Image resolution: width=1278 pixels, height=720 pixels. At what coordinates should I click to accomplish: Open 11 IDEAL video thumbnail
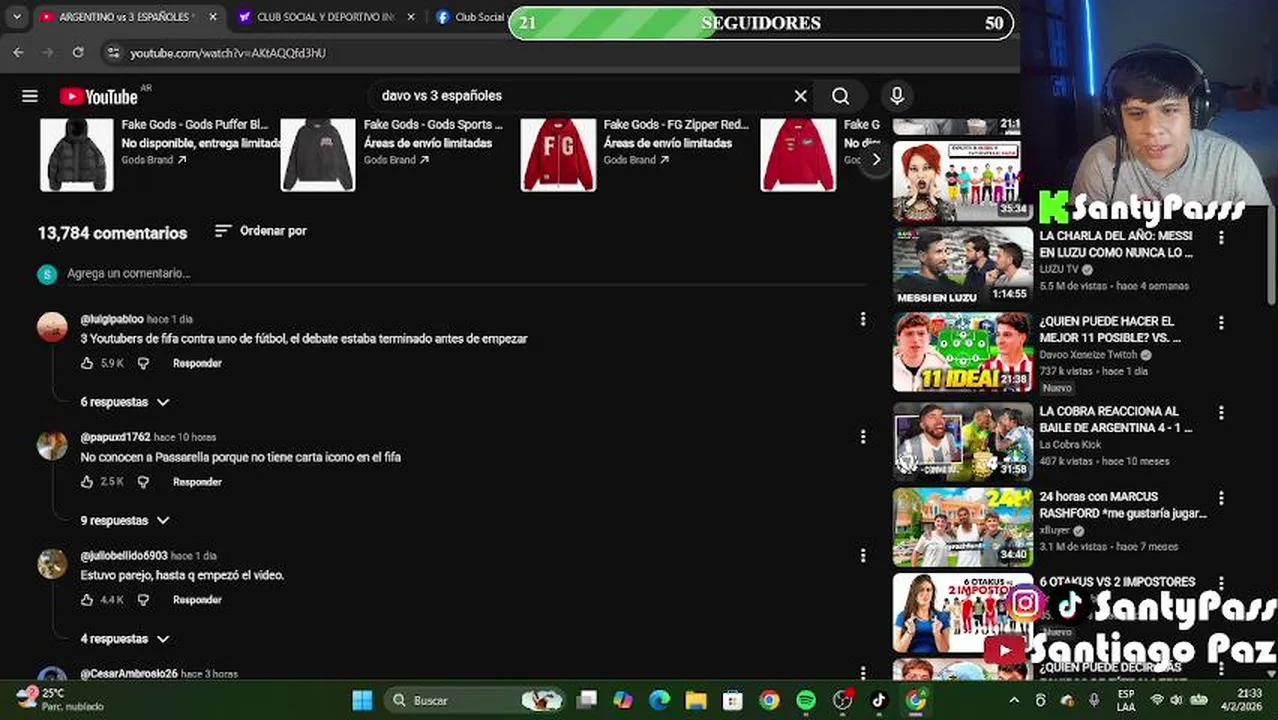pos(963,352)
